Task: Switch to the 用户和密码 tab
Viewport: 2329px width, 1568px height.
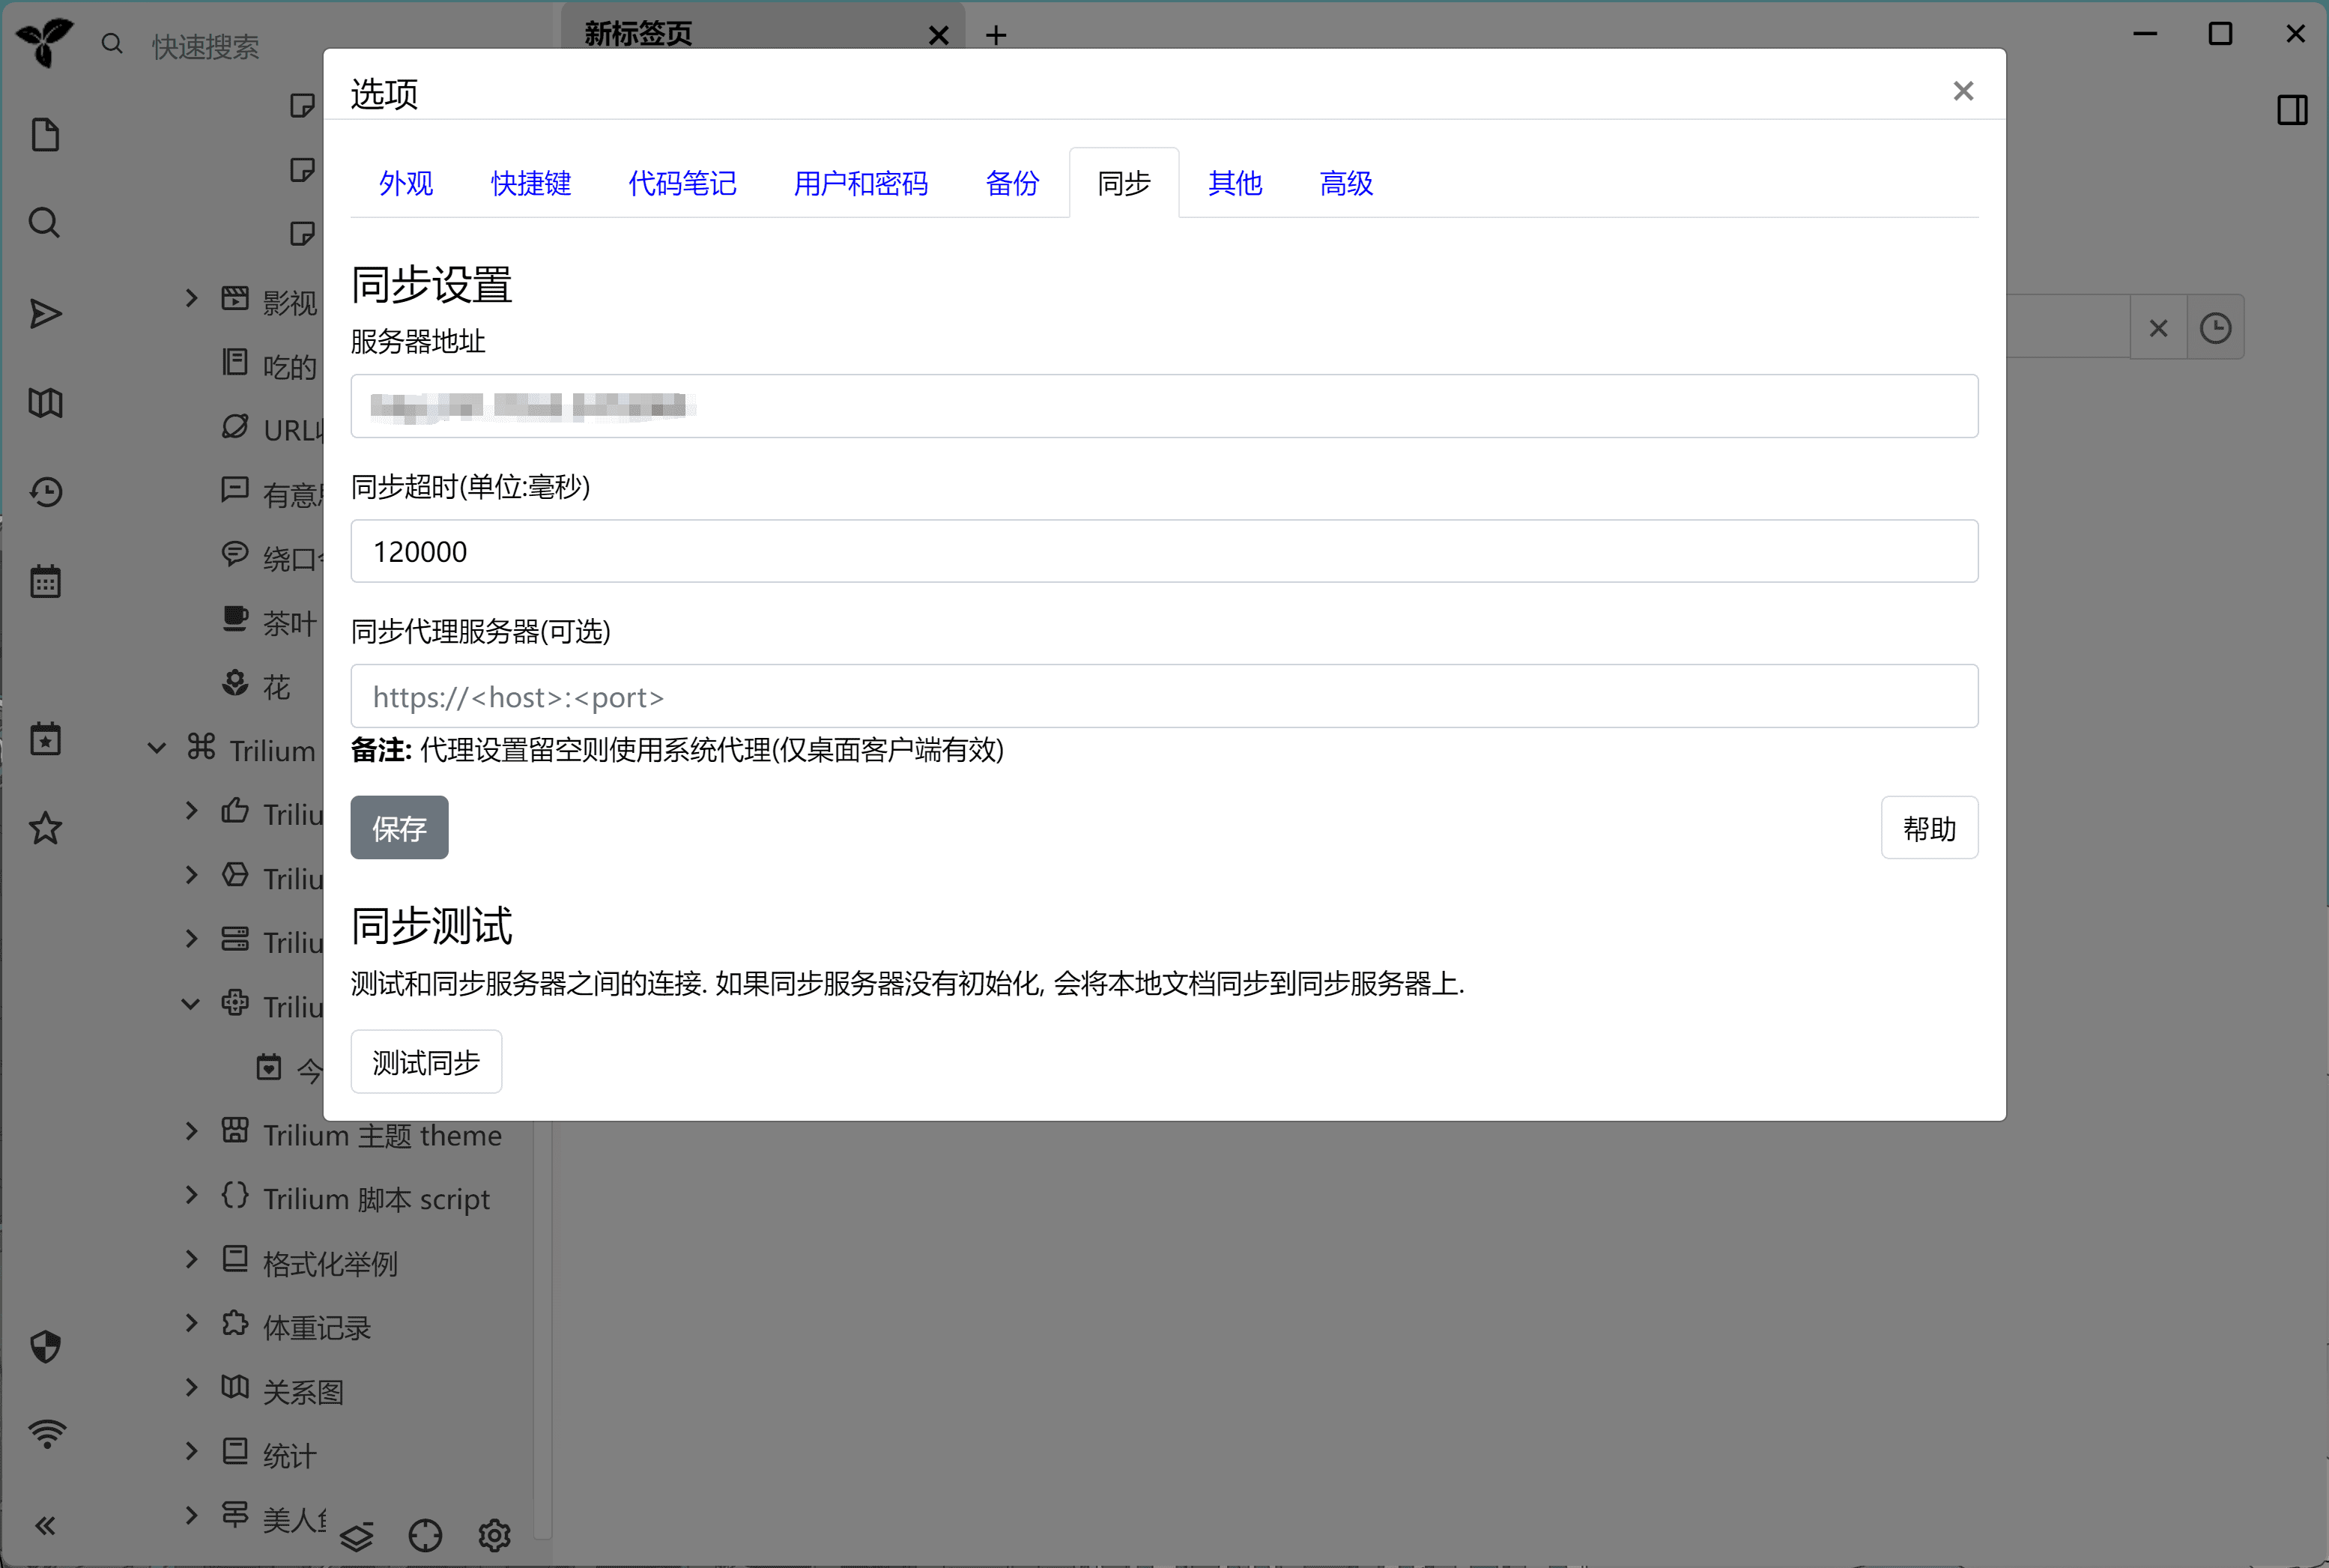Action: 861,183
